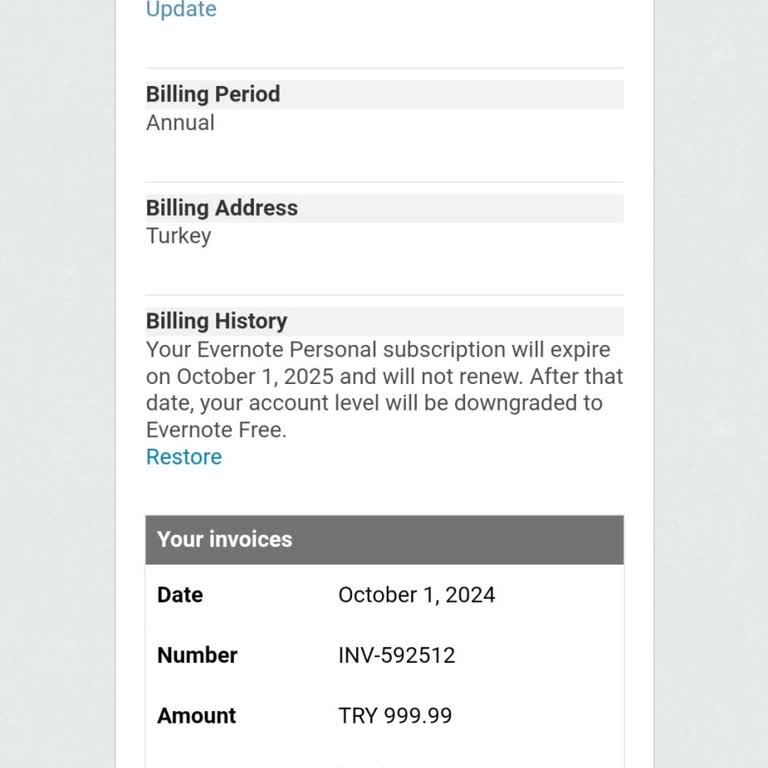Click the 'will not renew' notice text
This screenshot has width=768, height=768.
point(446,377)
